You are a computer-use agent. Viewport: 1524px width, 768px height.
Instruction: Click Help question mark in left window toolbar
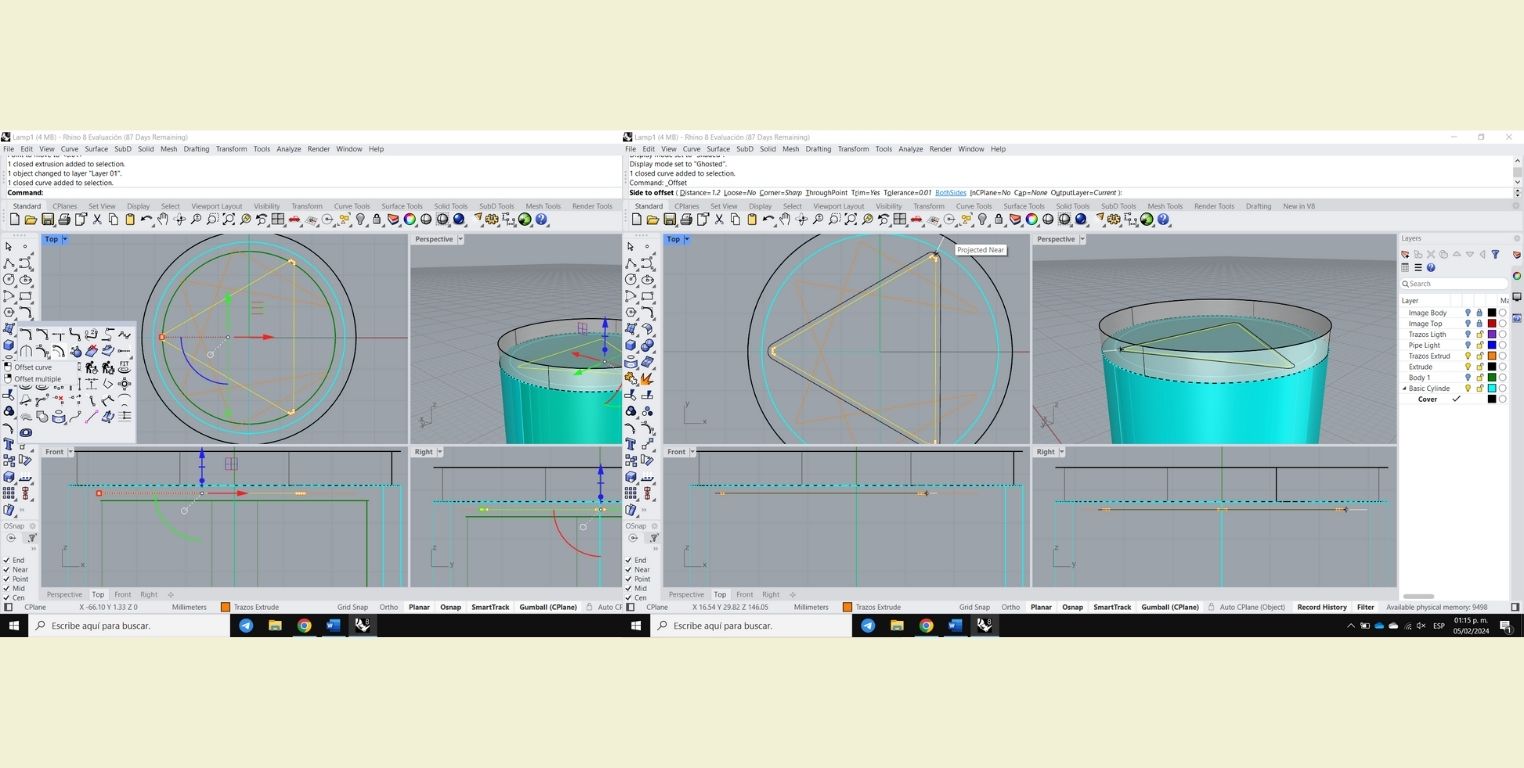coord(541,219)
